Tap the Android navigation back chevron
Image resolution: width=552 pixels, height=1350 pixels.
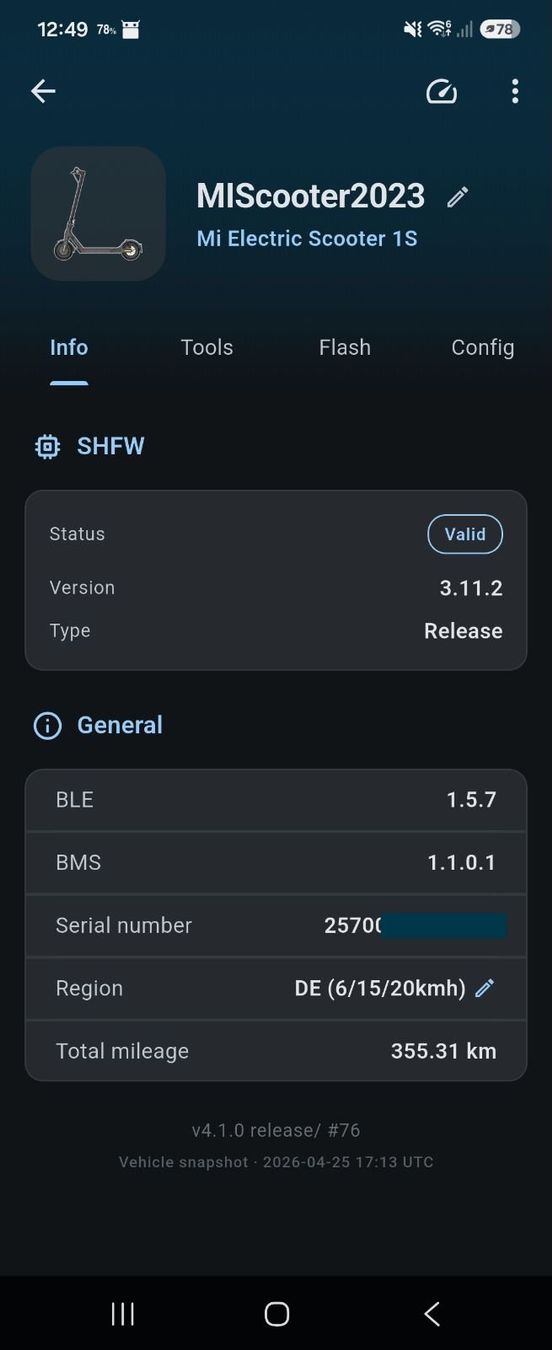coord(432,1314)
